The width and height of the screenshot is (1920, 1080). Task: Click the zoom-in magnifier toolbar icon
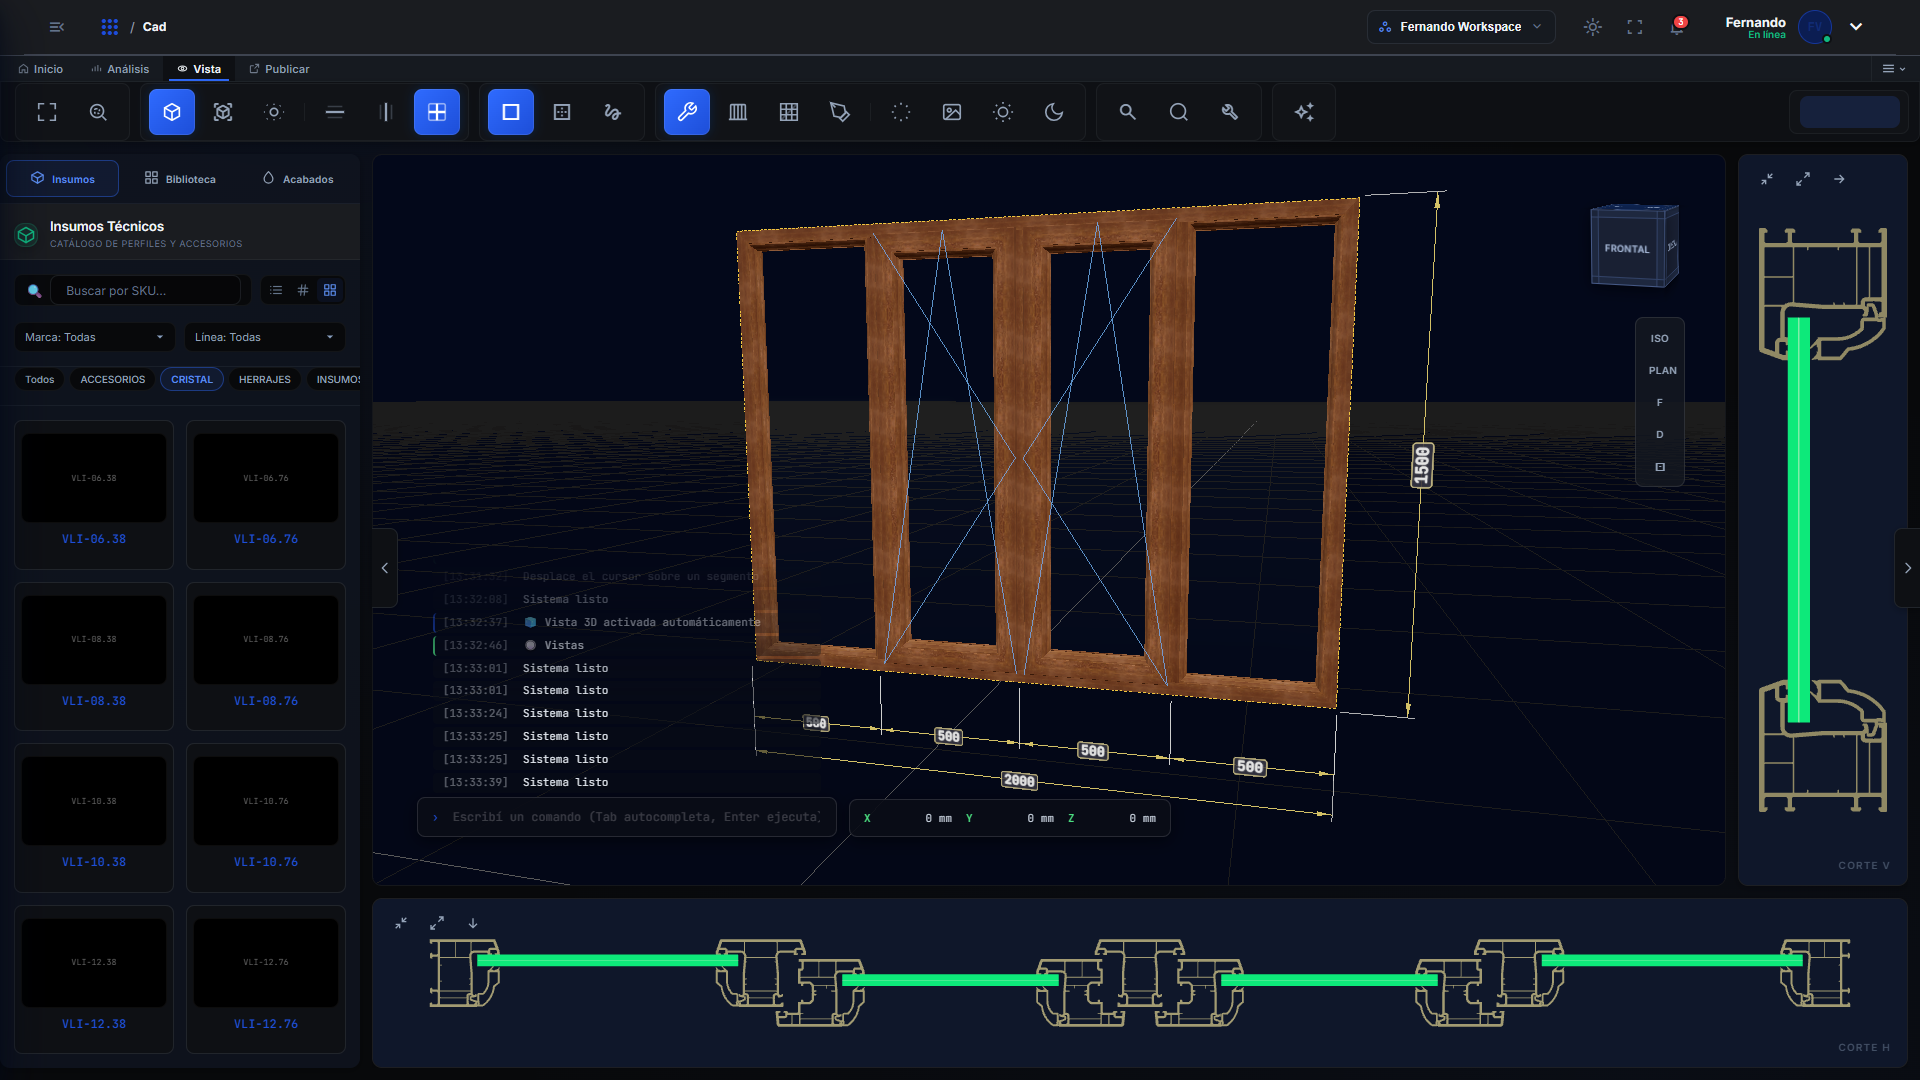pos(98,112)
